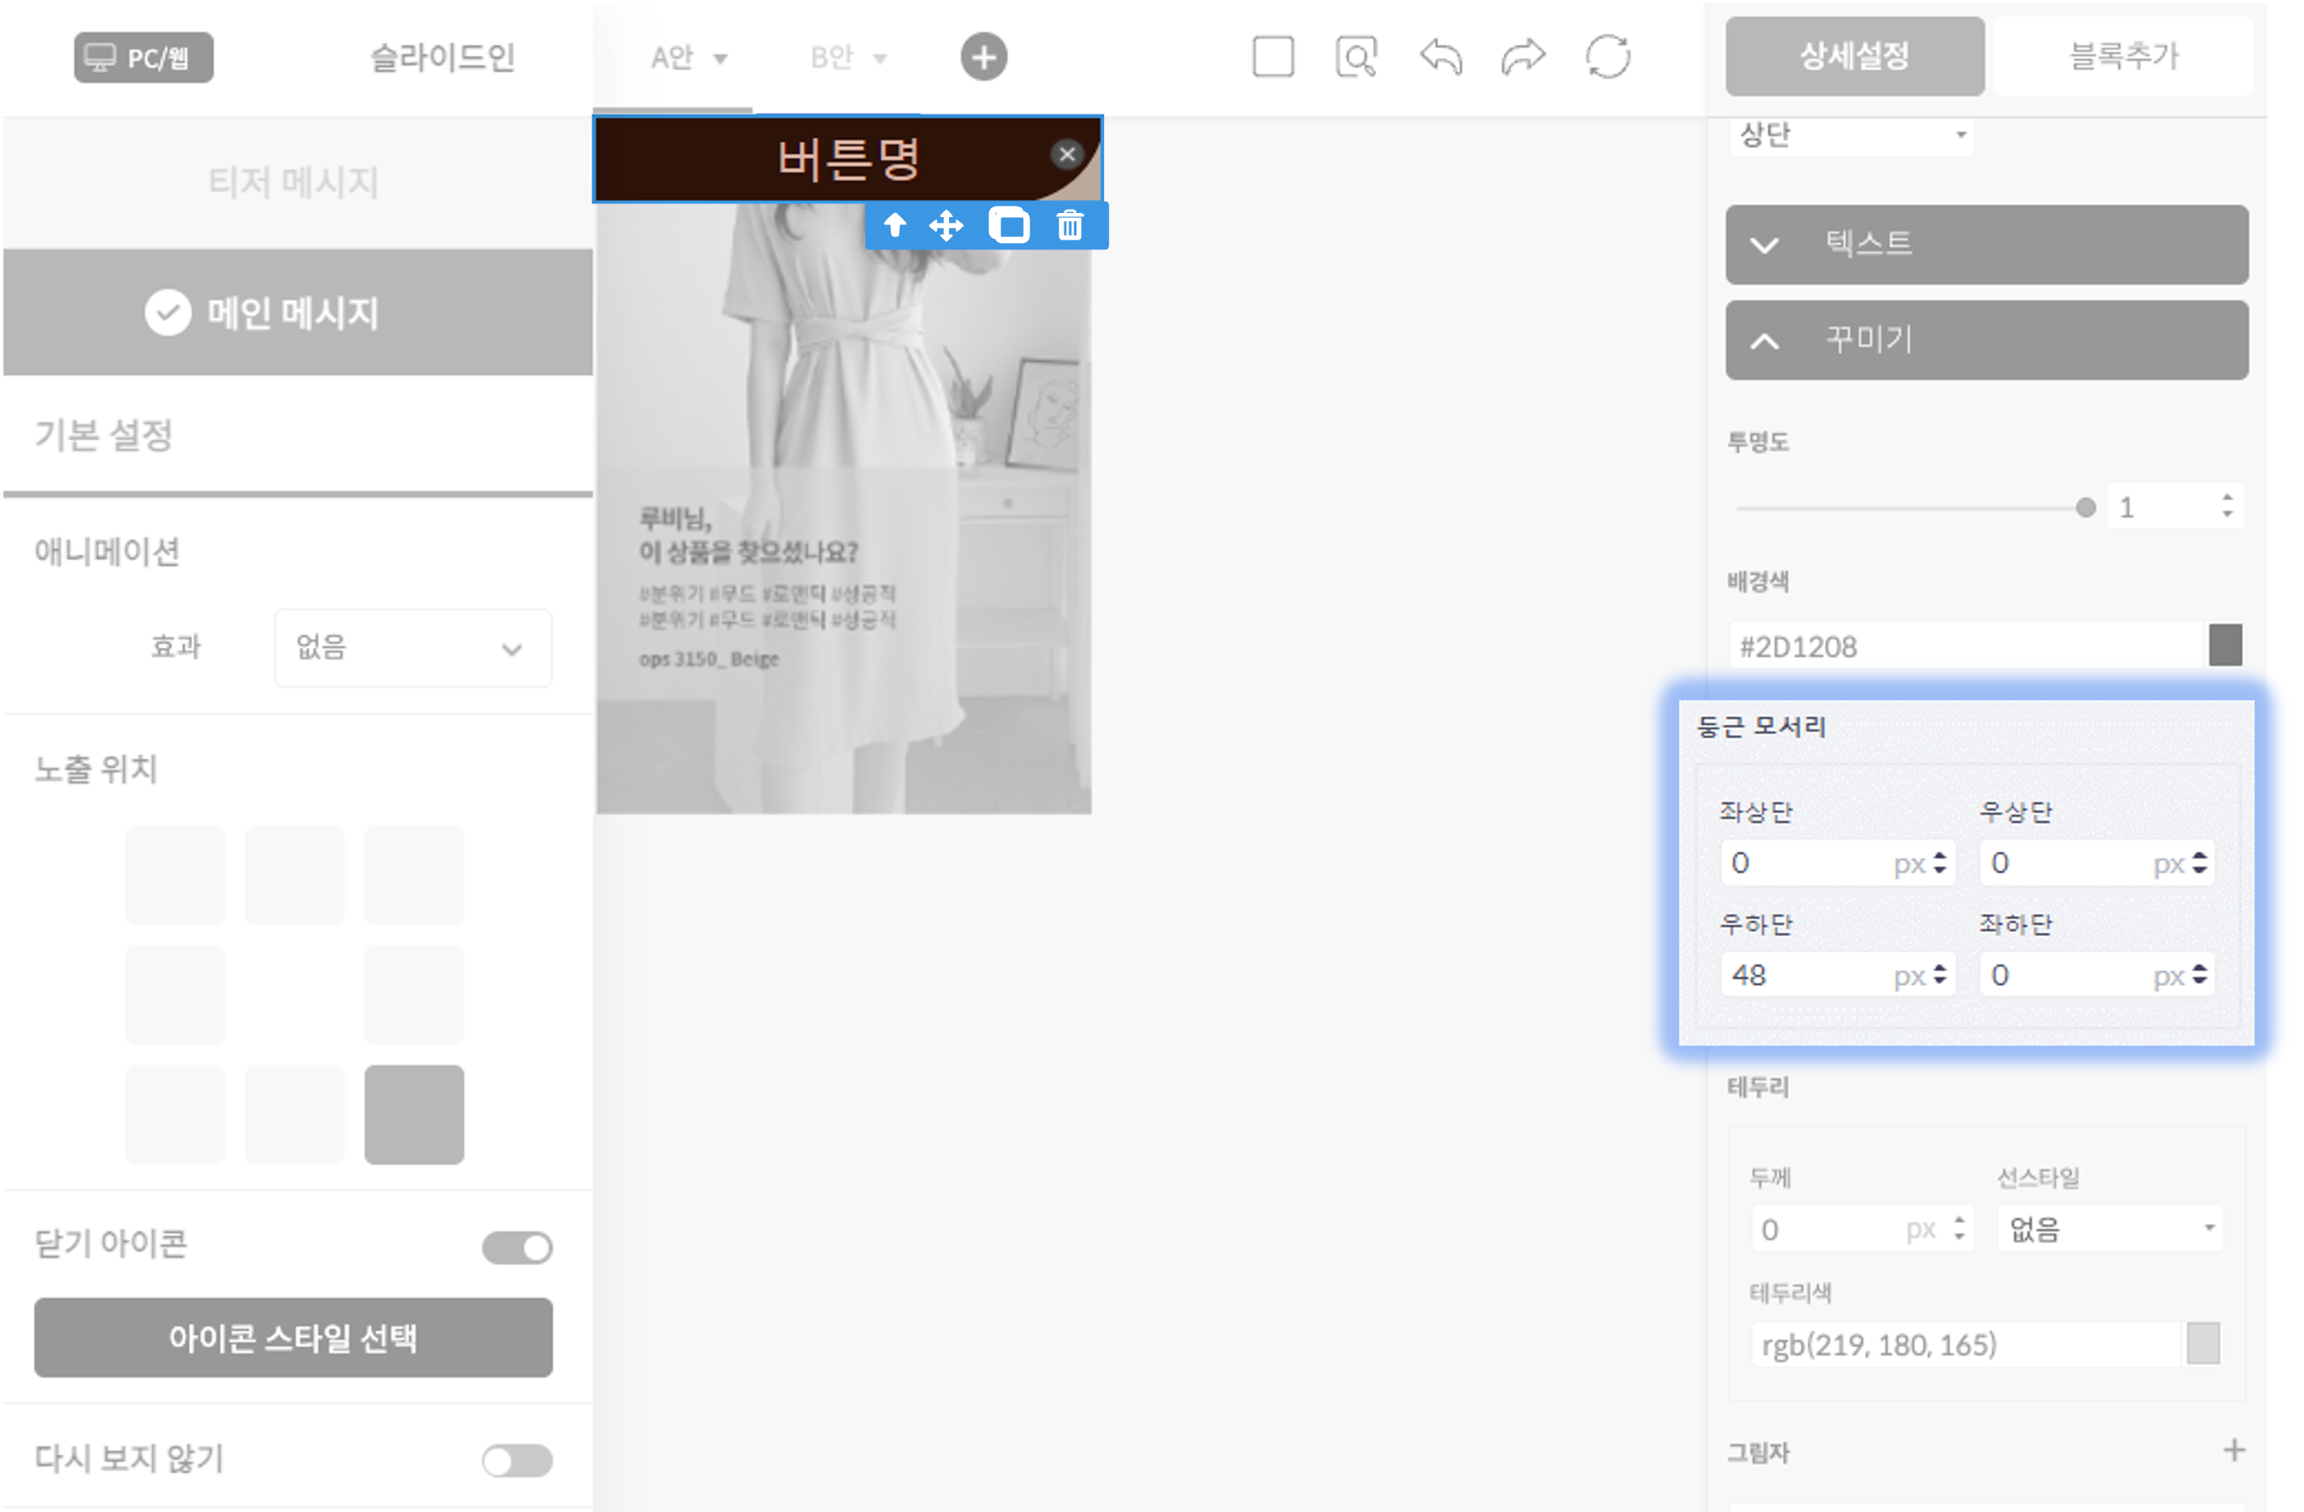Viewport: 2304px width, 1512px height.
Task: Click the 아이콘 스타일 선택 button
Action: click(293, 1337)
